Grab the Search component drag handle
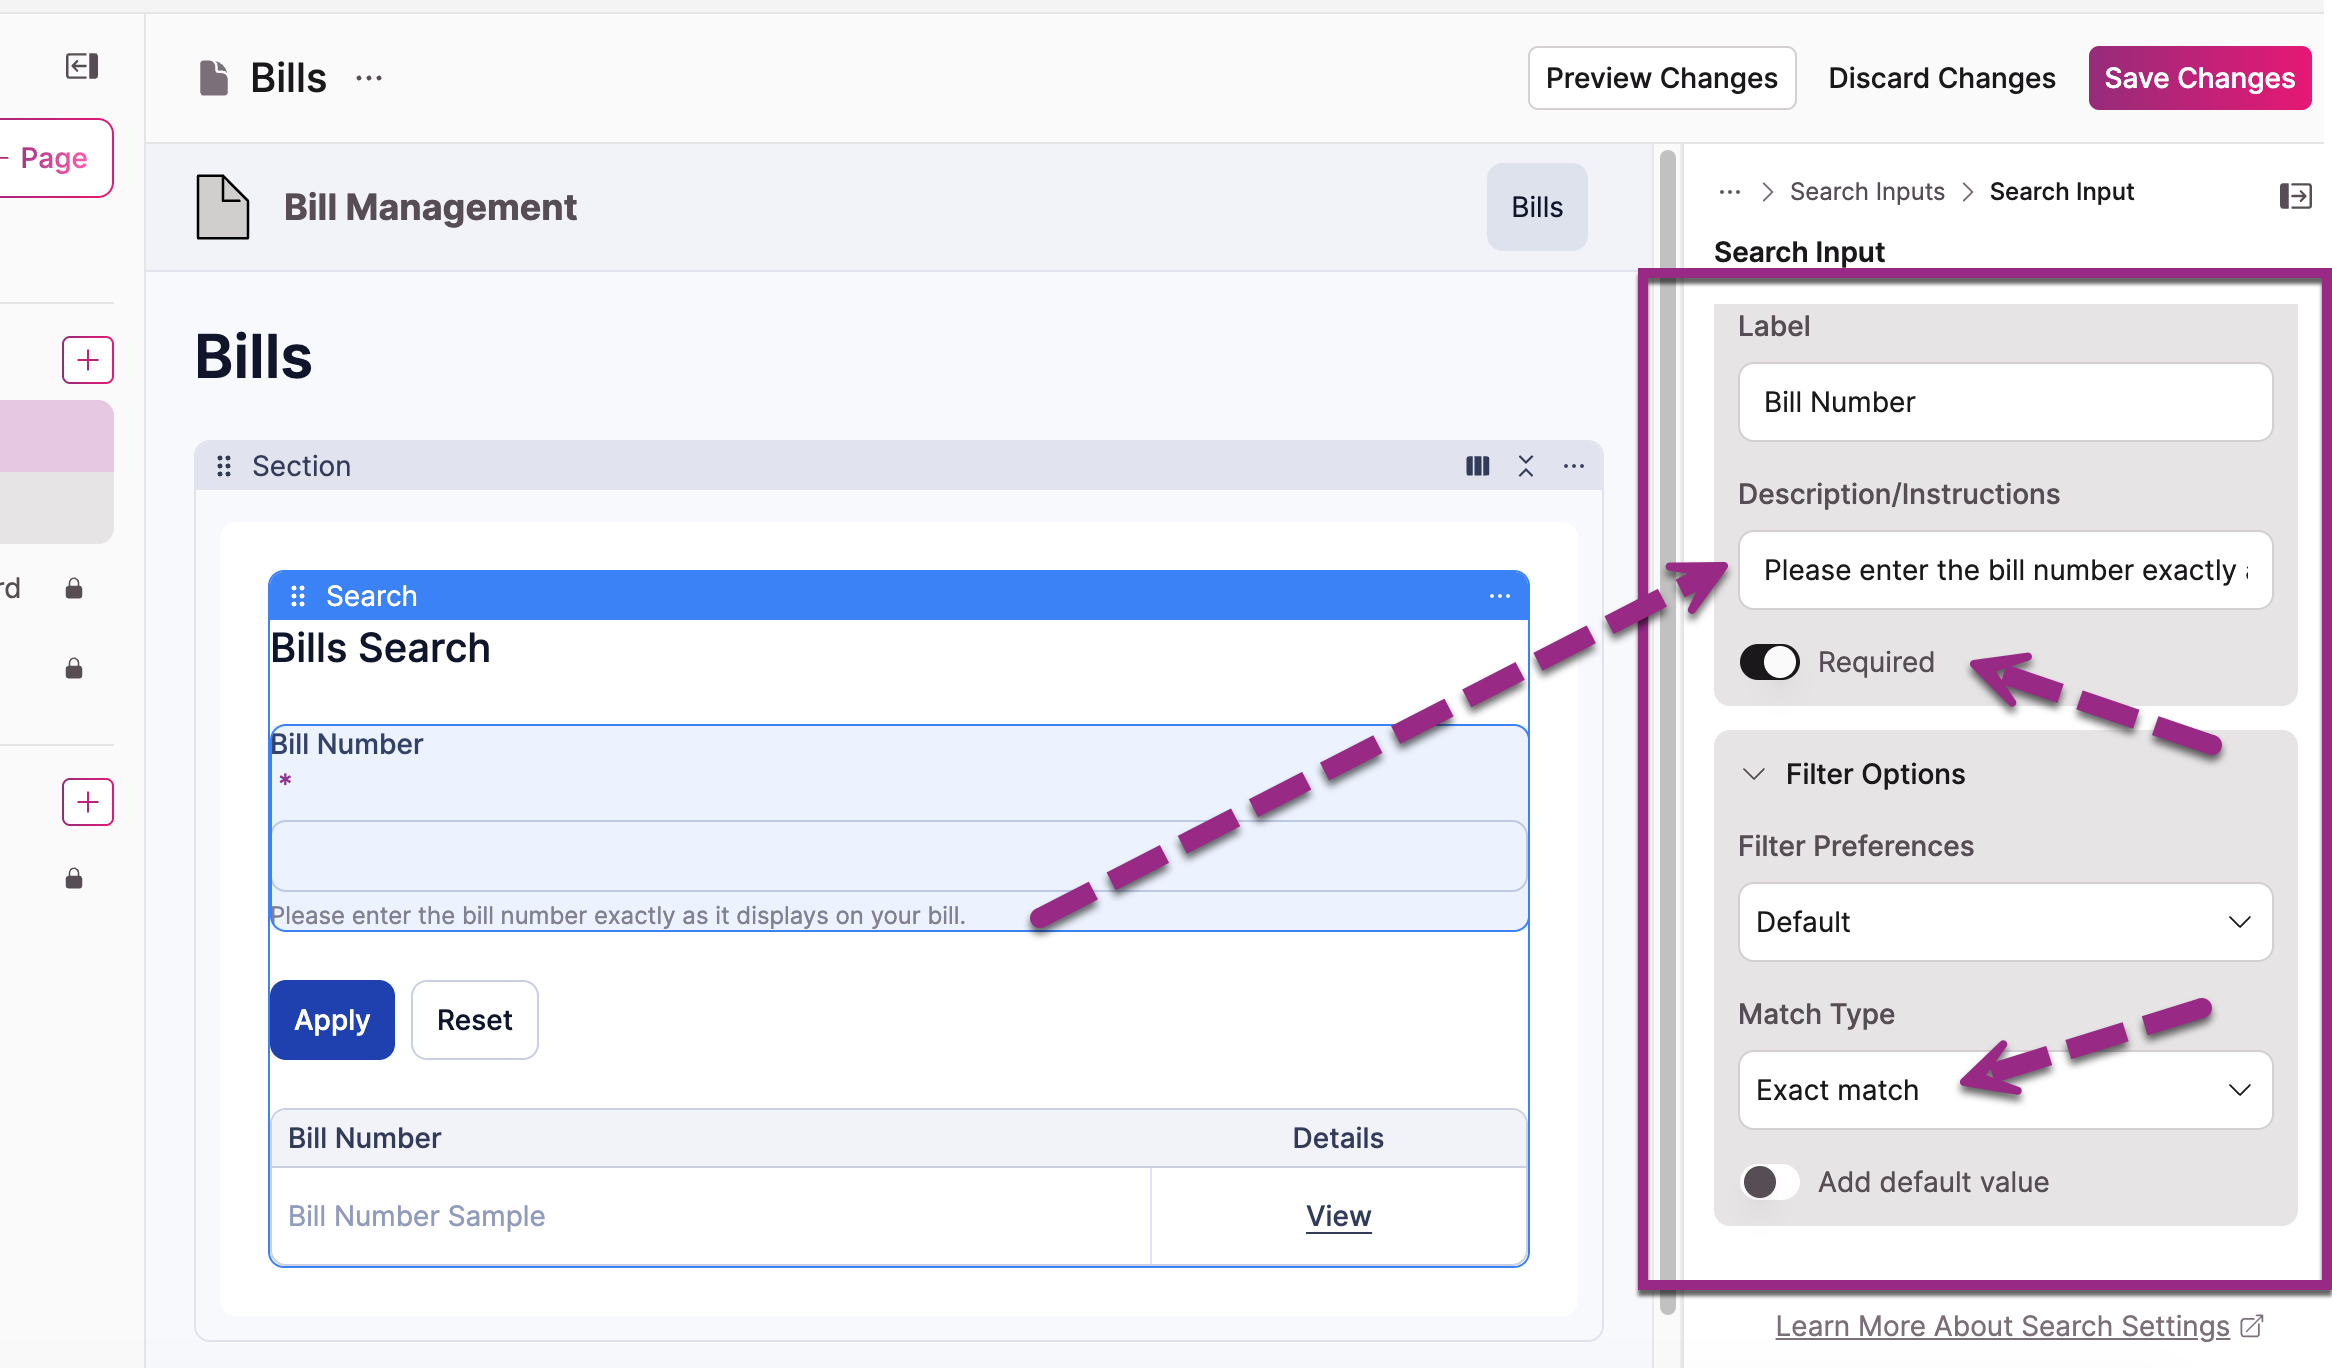Viewport: 2332px width, 1368px height. click(297, 596)
